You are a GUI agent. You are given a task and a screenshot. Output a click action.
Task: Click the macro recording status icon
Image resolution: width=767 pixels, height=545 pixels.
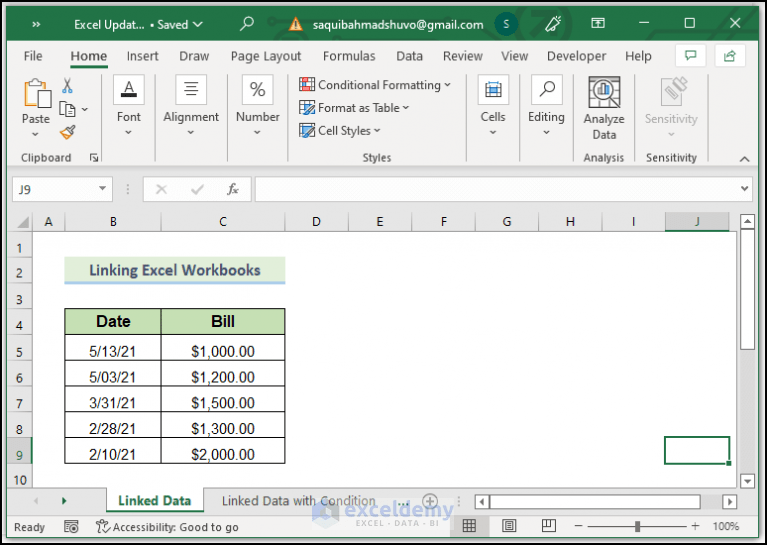(x=71, y=526)
